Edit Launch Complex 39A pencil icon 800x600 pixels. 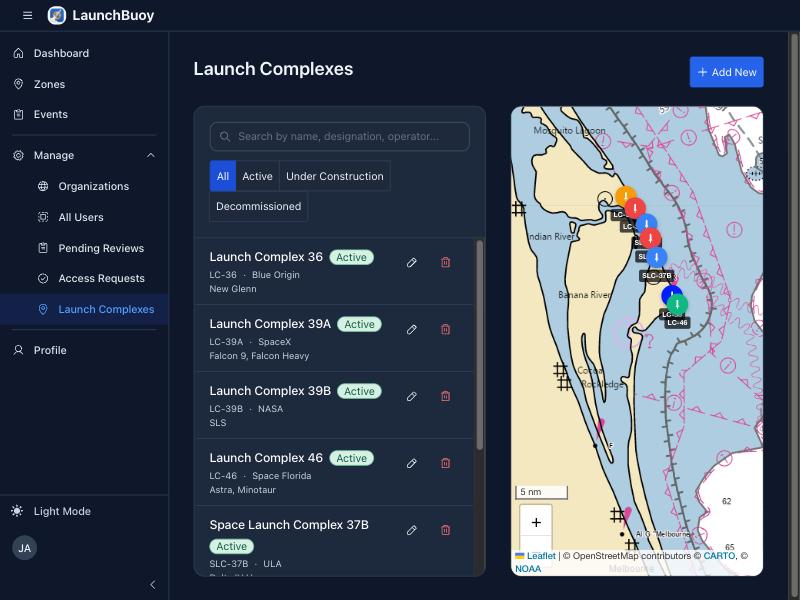412,329
